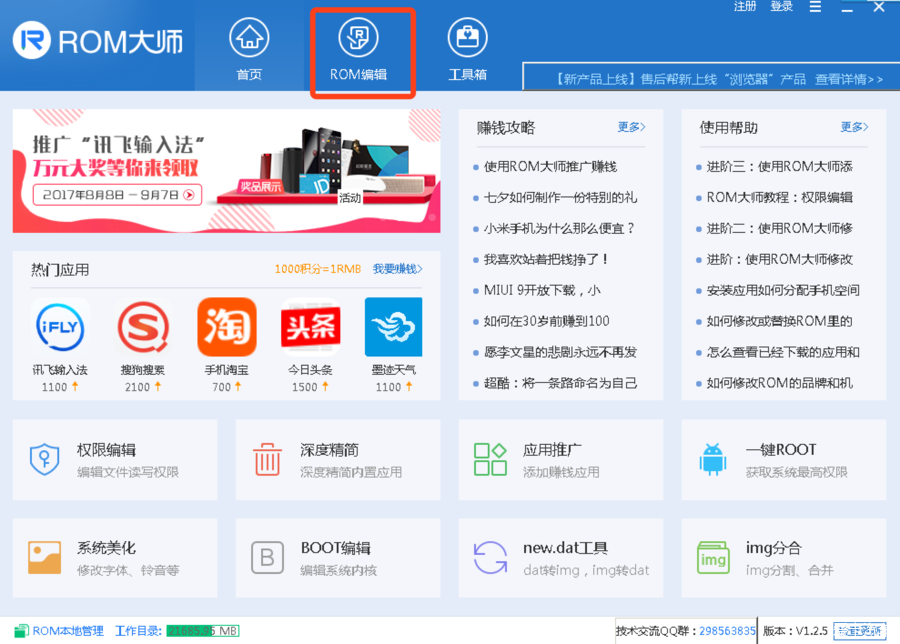
Task: Launch the 系统美化 picture tool
Action: pyautogui.click(x=115, y=558)
